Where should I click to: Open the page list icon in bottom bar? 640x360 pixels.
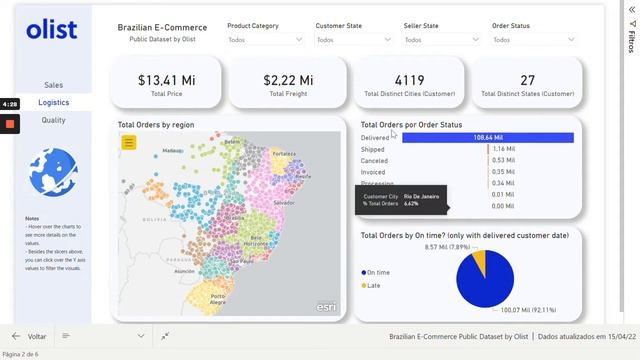pos(66,336)
